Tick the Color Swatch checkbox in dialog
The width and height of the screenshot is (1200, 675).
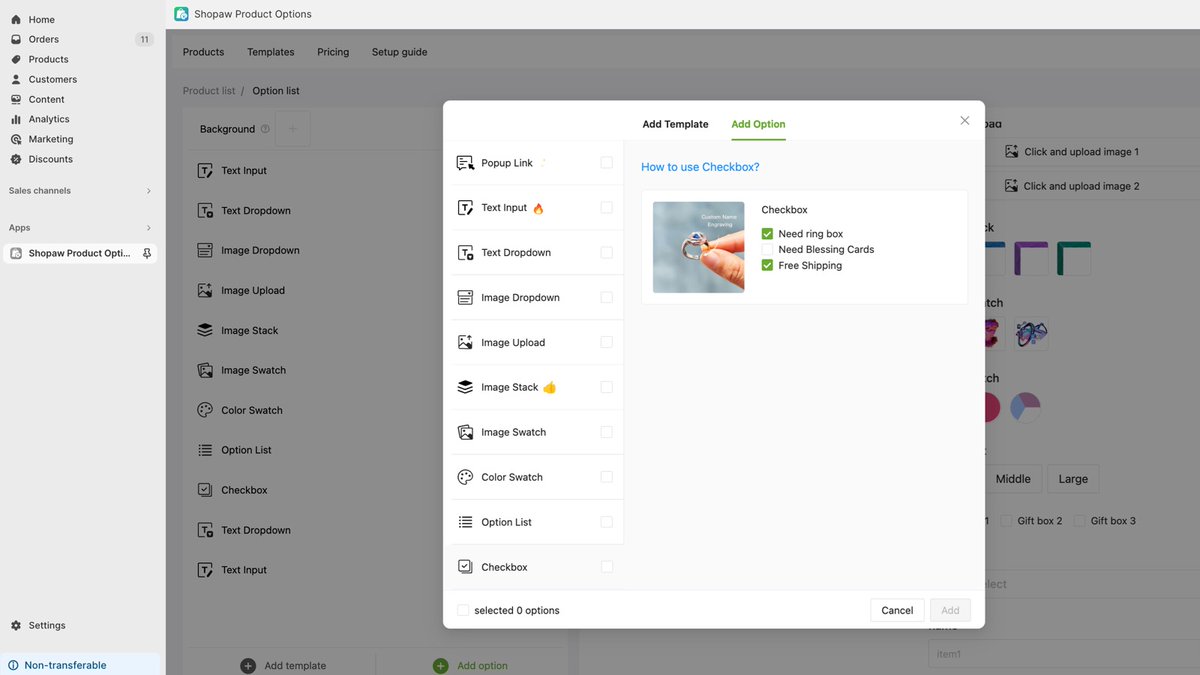coord(607,477)
